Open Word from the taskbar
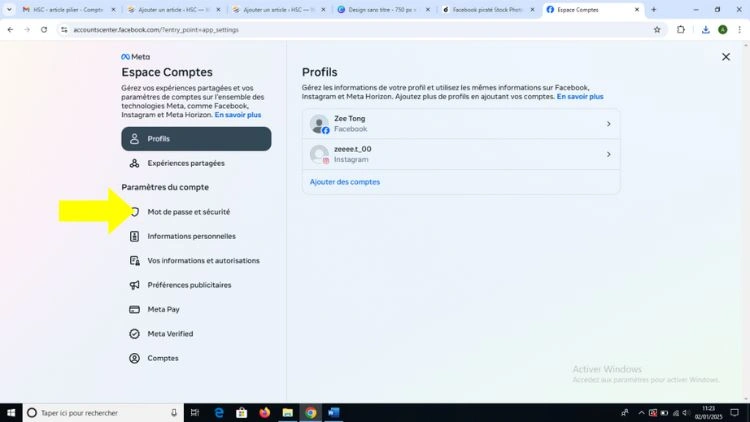The height and width of the screenshot is (422, 750). click(333, 412)
